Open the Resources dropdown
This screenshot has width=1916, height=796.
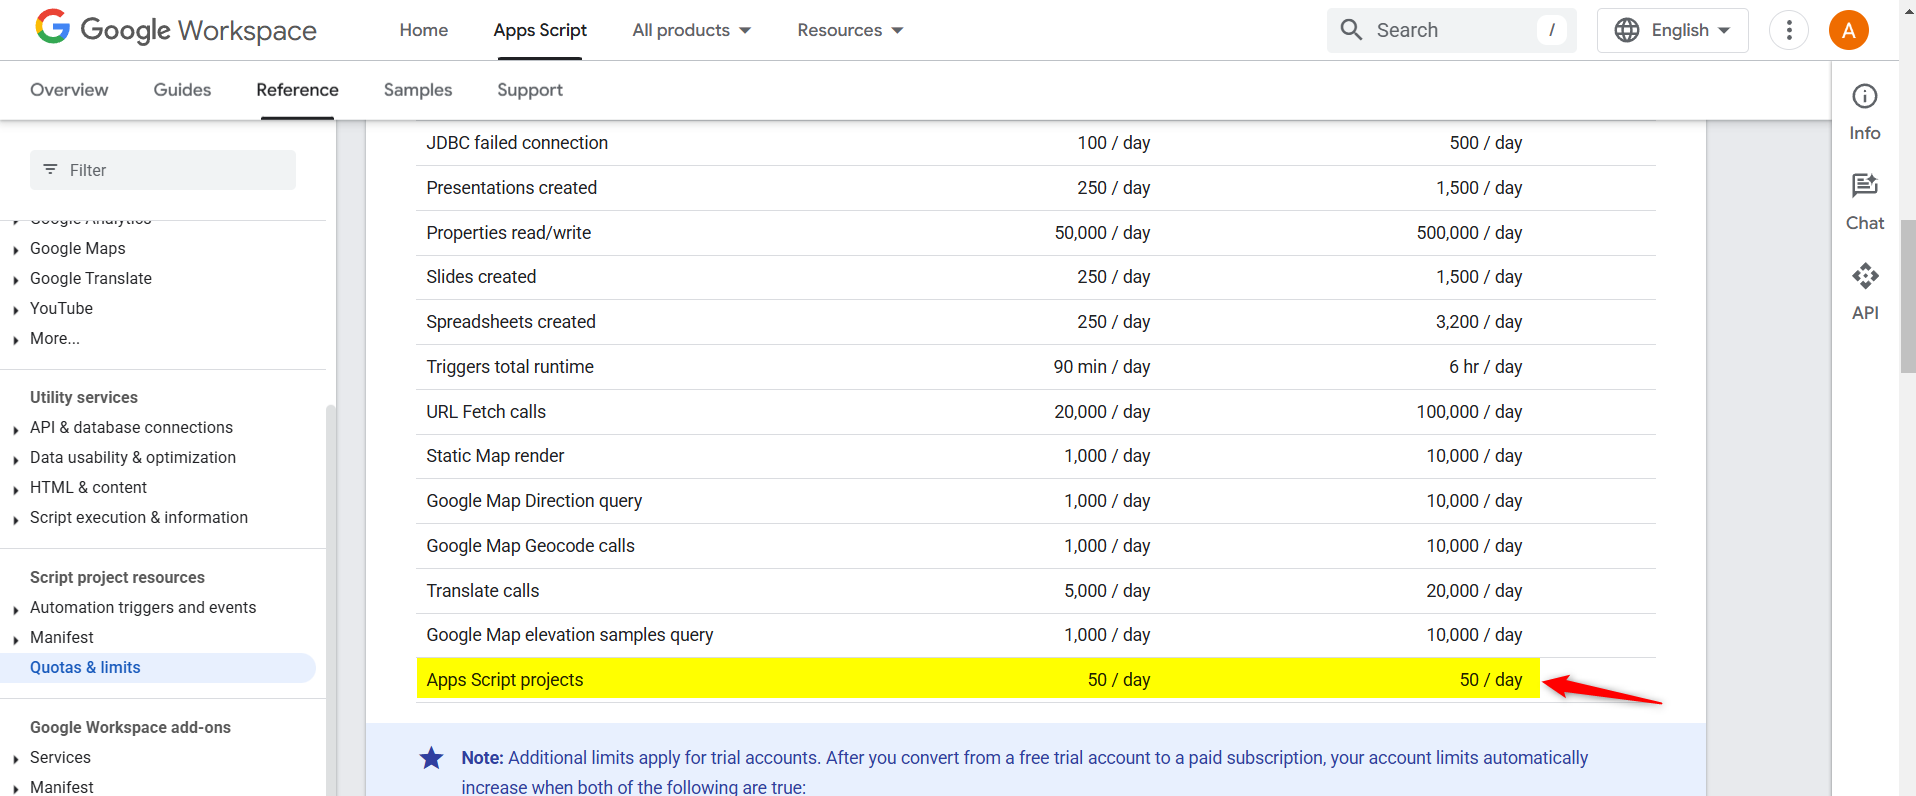tap(850, 30)
